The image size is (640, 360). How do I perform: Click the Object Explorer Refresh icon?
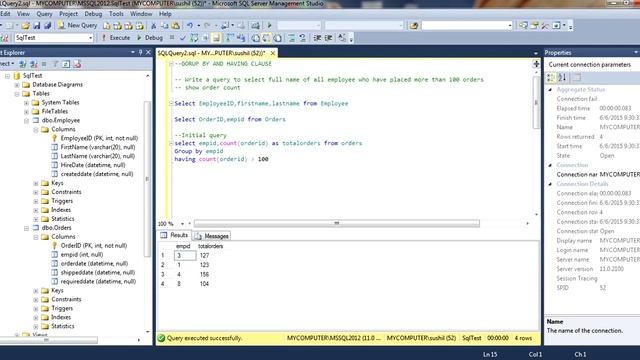(66, 64)
